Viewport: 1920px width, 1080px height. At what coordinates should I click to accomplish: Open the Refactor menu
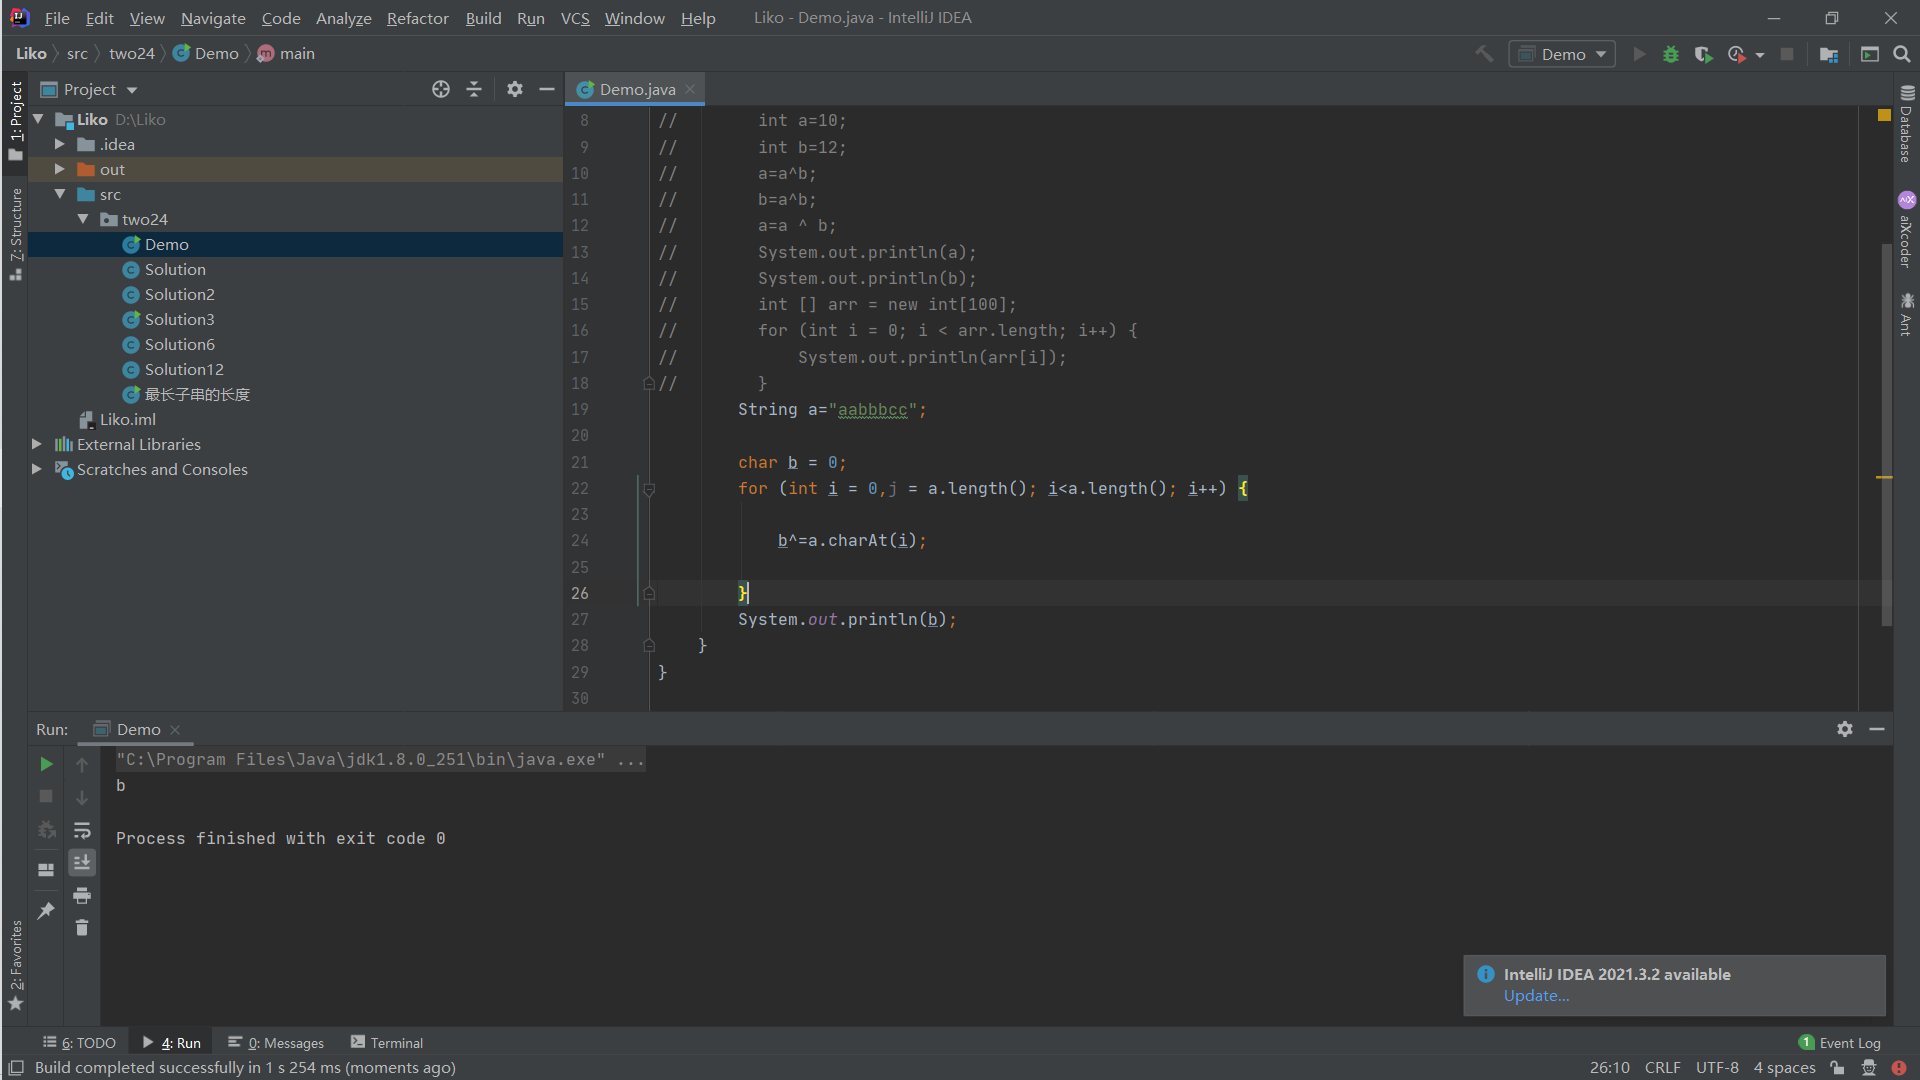pyautogui.click(x=417, y=18)
